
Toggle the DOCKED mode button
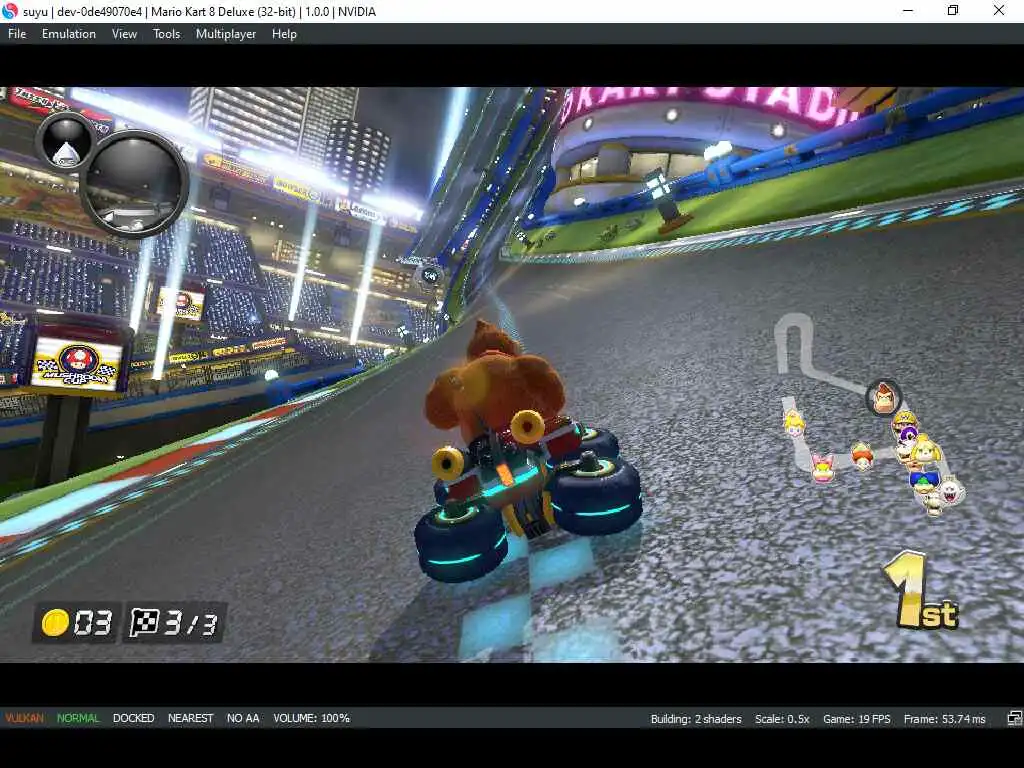tap(133, 718)
